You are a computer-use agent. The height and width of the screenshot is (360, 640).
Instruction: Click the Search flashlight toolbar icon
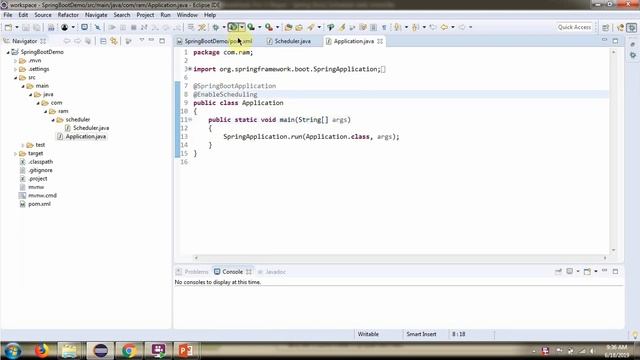click(311, 27)
